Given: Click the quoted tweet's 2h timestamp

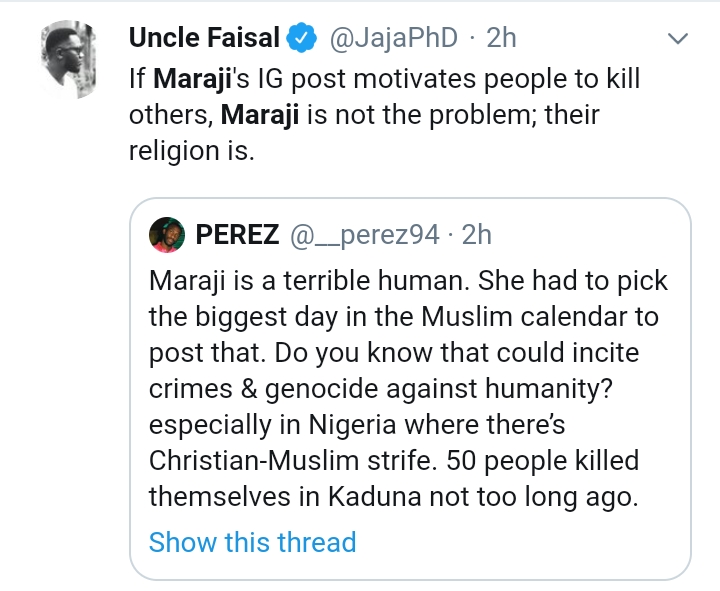Looking at the screenshot, I should 478,235.
